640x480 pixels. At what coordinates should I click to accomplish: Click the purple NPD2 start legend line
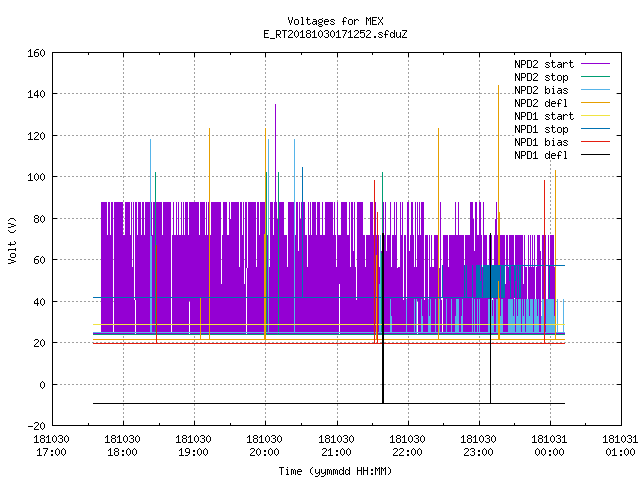(x=595, y=64)
